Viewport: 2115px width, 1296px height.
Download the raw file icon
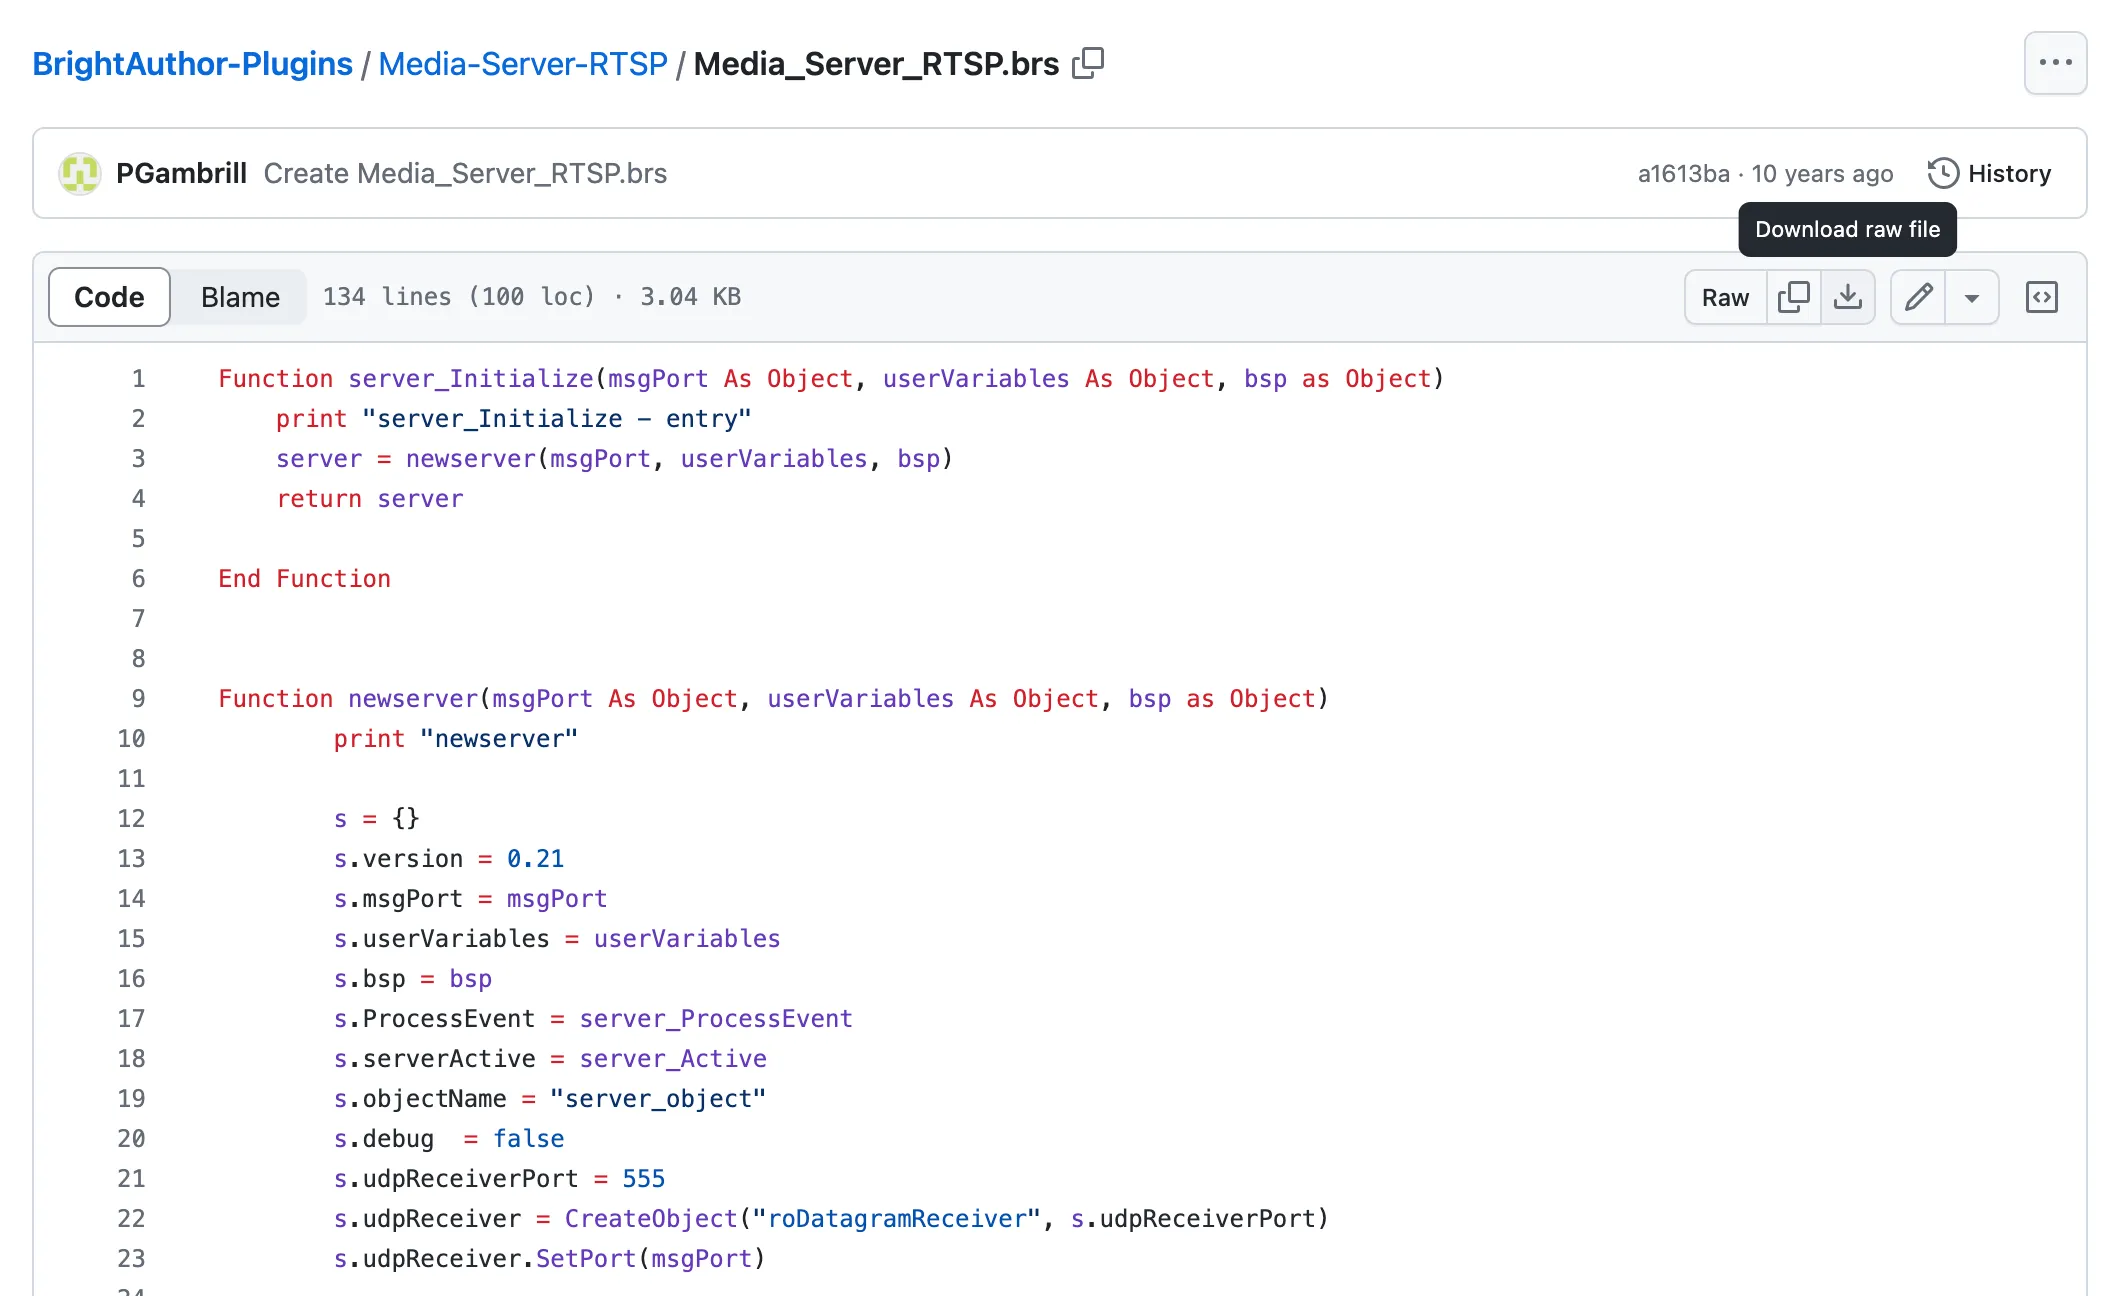(1847, 297)
